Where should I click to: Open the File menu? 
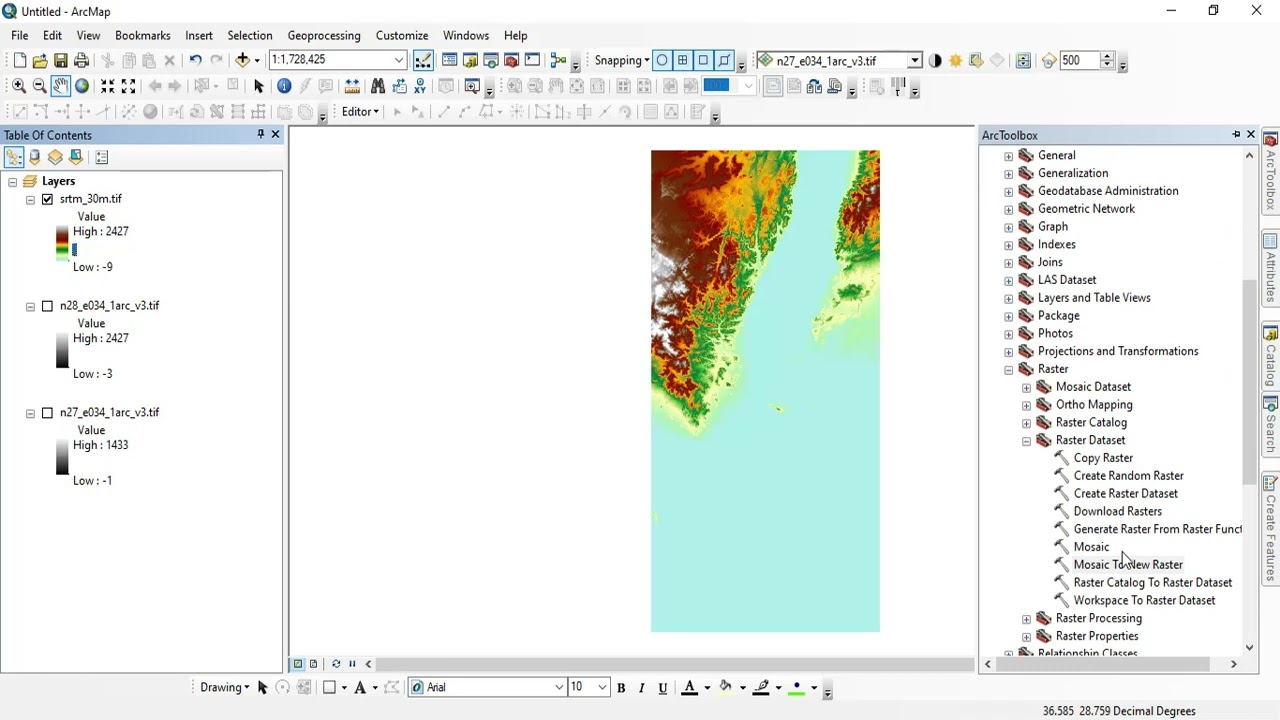[20, 36]
